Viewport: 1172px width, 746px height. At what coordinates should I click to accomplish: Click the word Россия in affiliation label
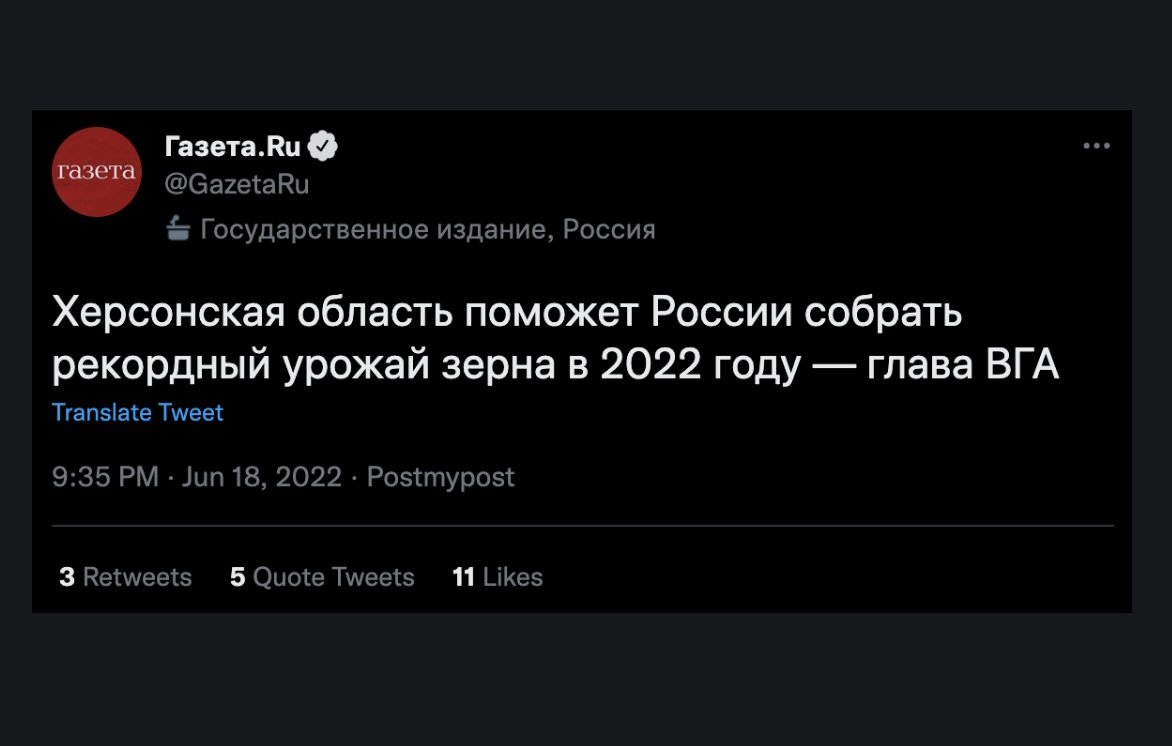point(609,229)
